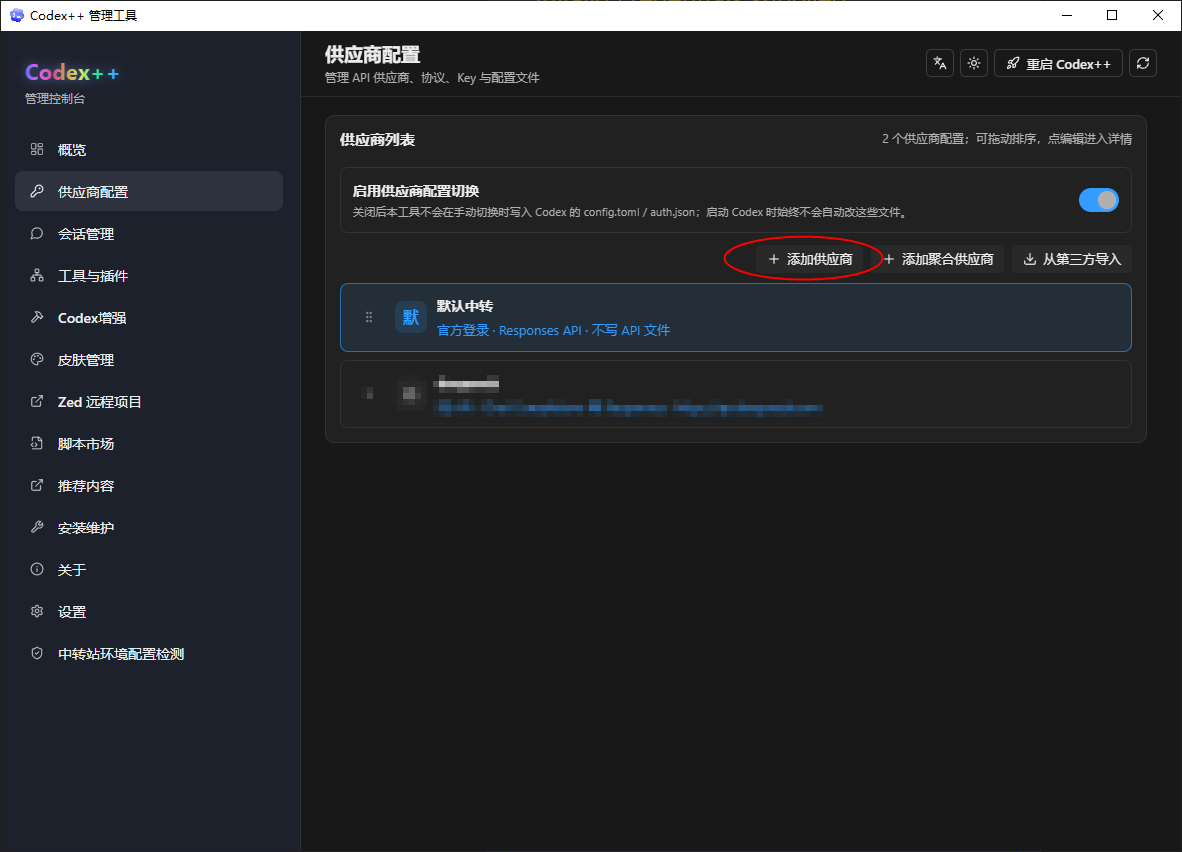Click the overview grid icon in sidebar
The width and height of the screenshot is (1182, 852).
tap(36, 149)
